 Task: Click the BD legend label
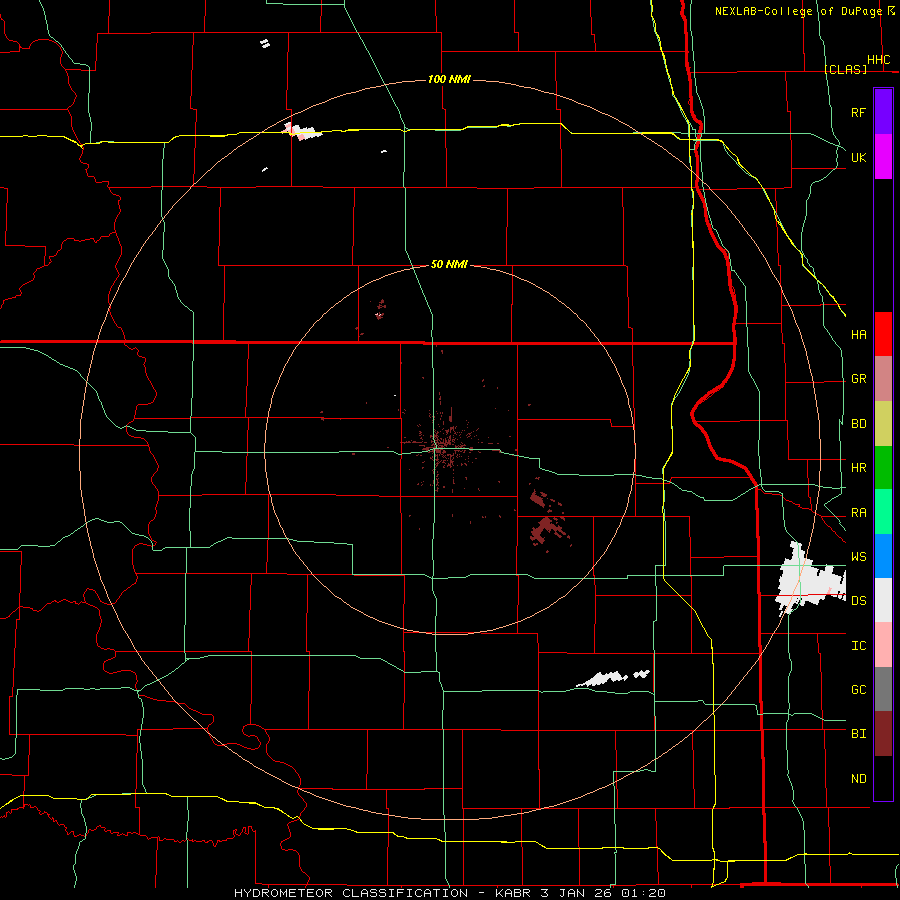tap(859, 424)
